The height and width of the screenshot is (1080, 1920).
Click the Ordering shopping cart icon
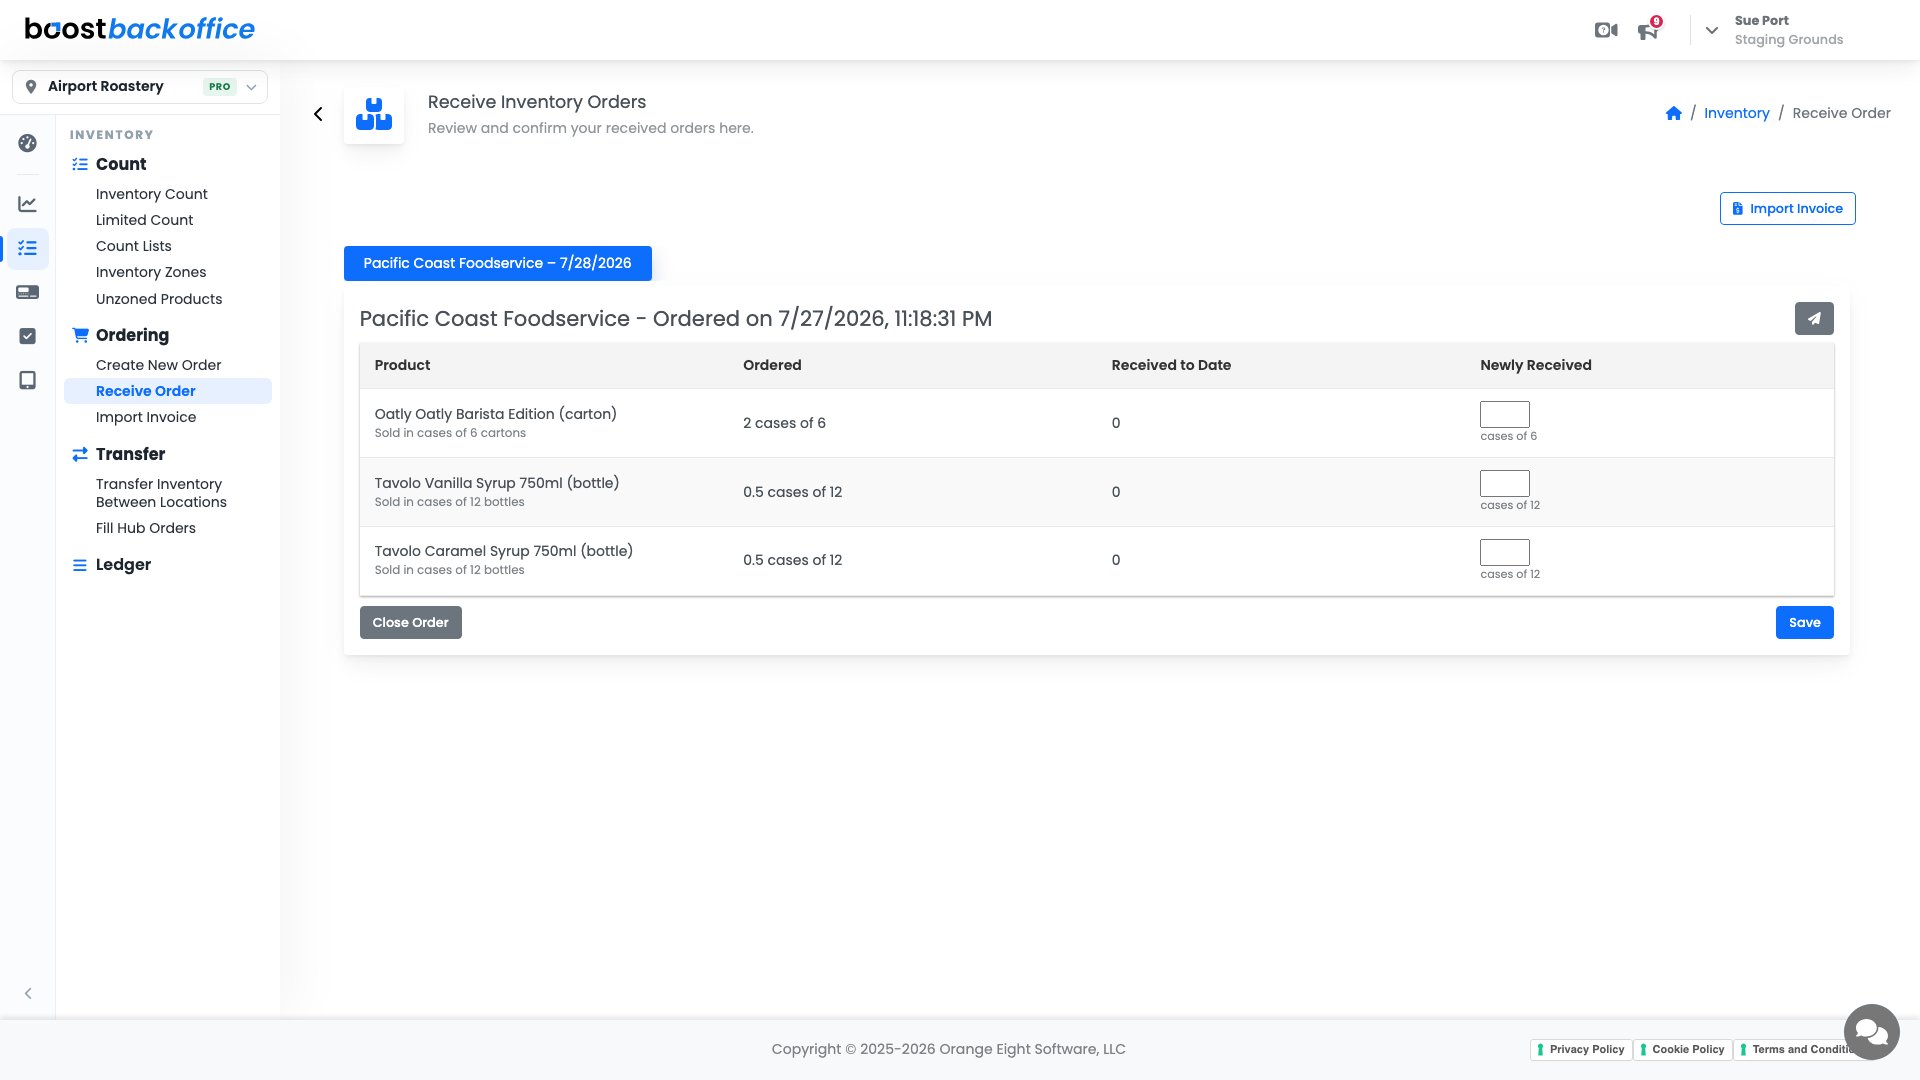point(80,335)
